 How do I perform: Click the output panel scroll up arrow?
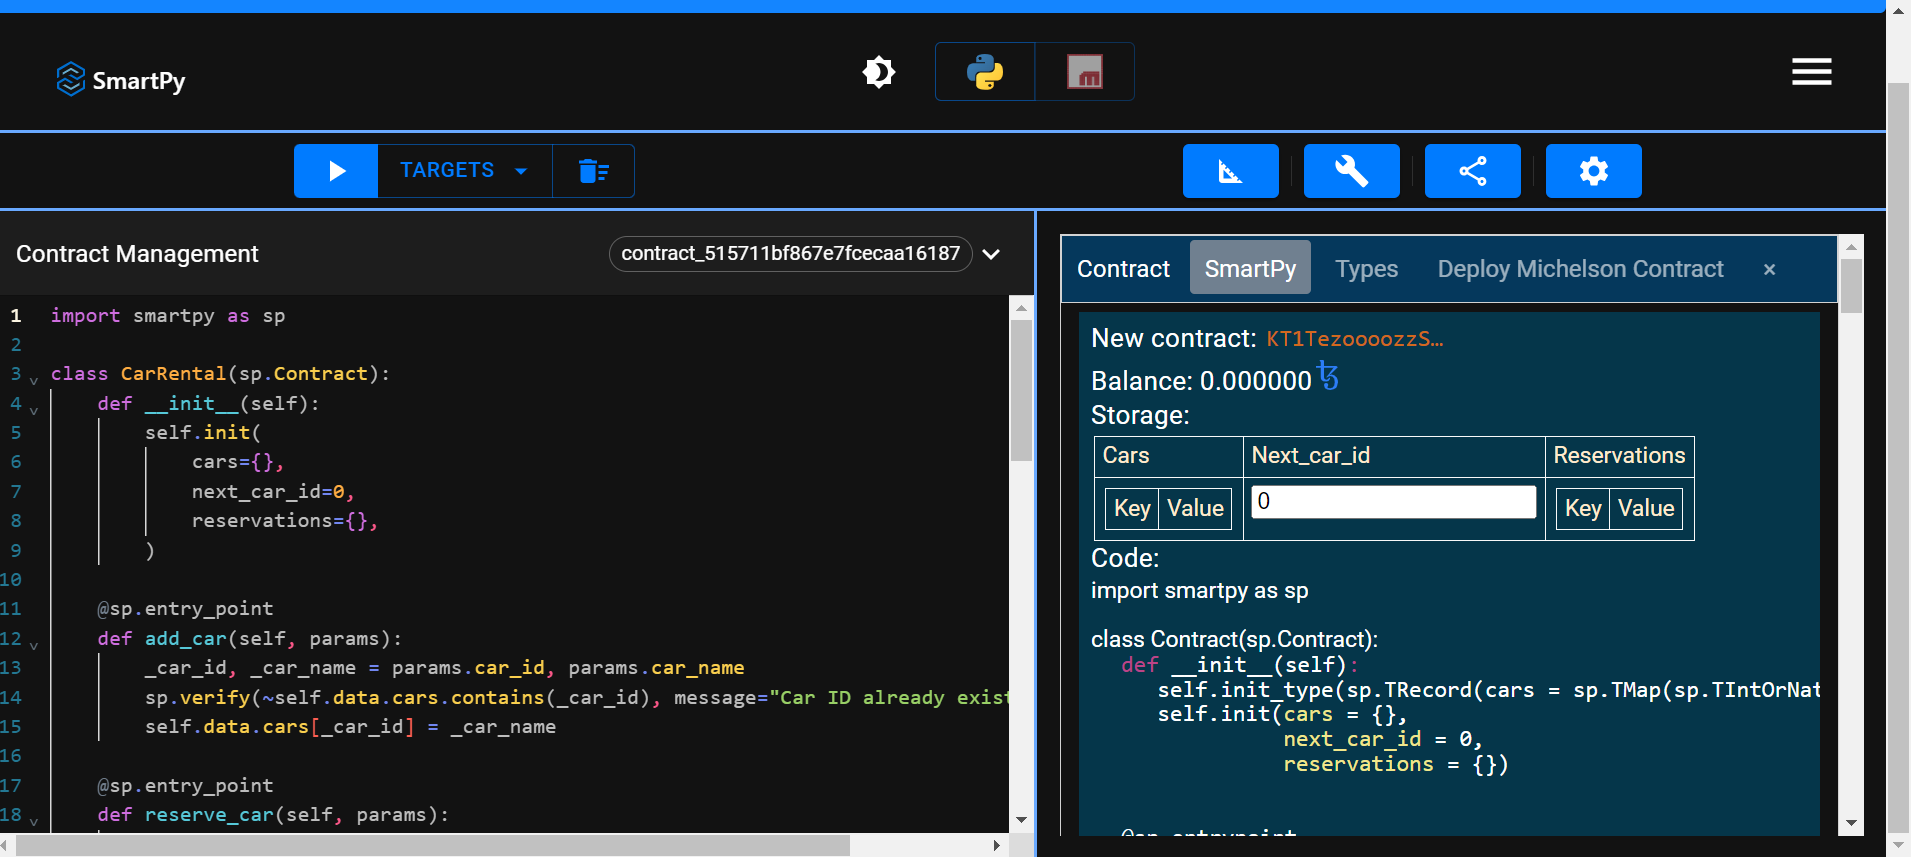(x=1851, y=246)
